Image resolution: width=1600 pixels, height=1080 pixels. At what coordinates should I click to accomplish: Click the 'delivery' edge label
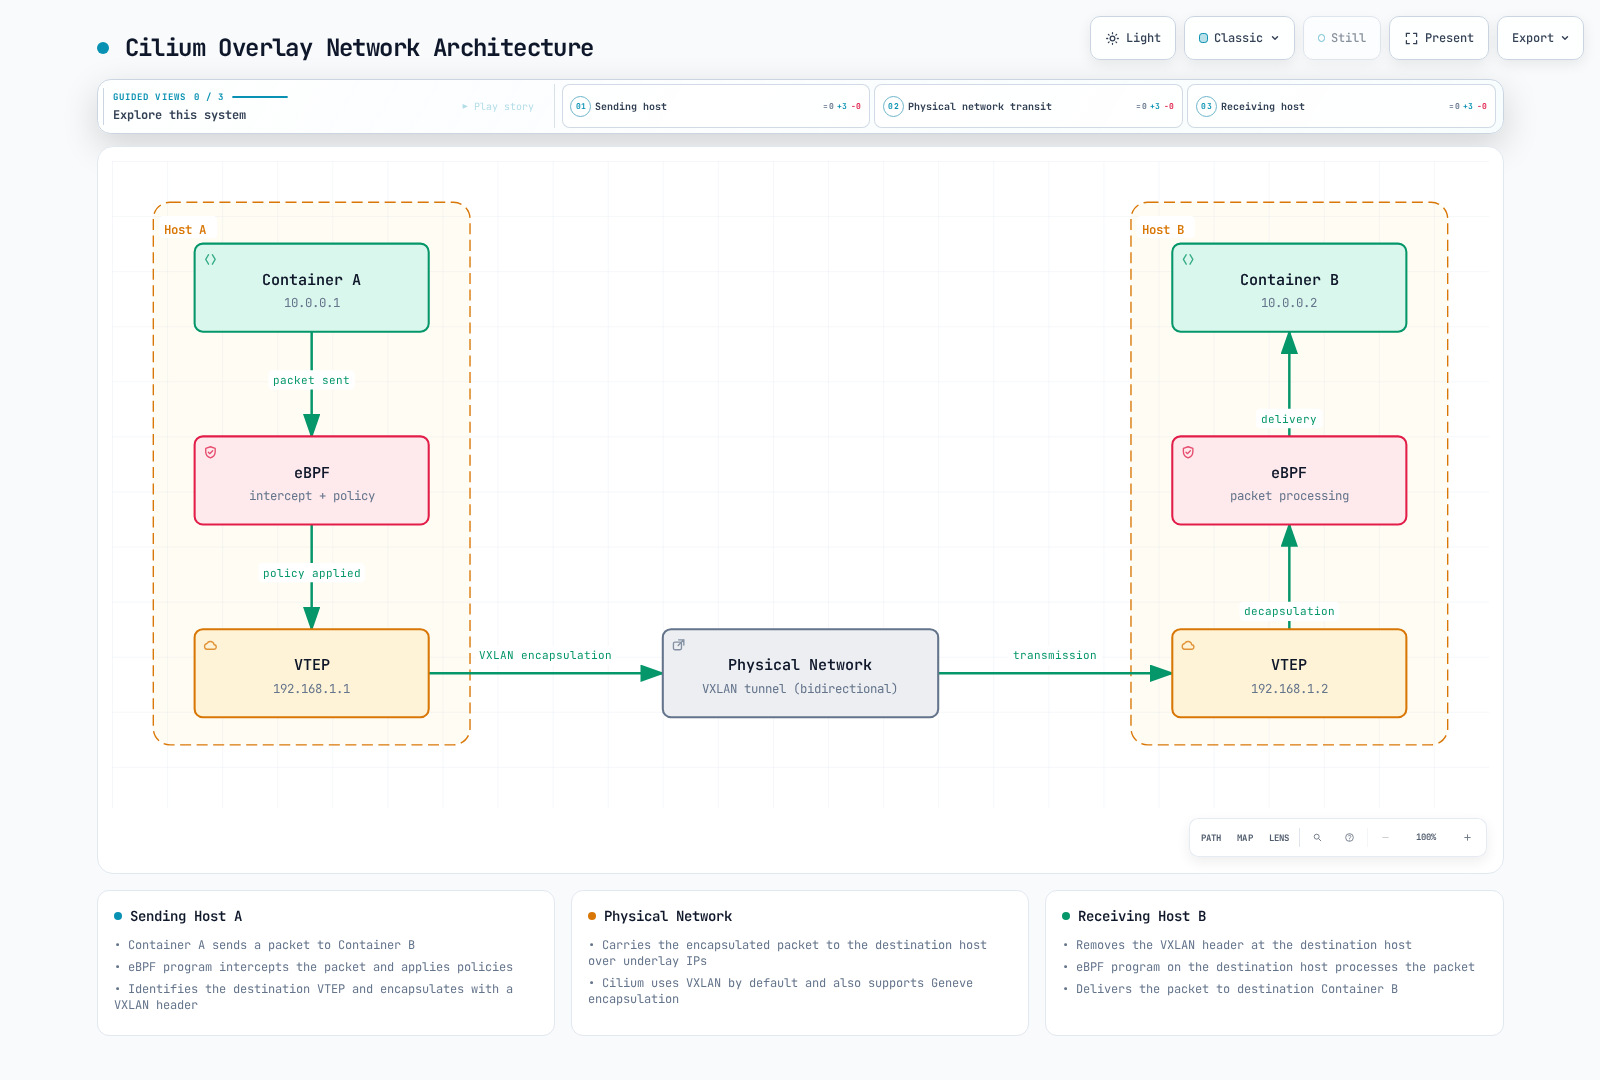click(x=1289, y=420)
